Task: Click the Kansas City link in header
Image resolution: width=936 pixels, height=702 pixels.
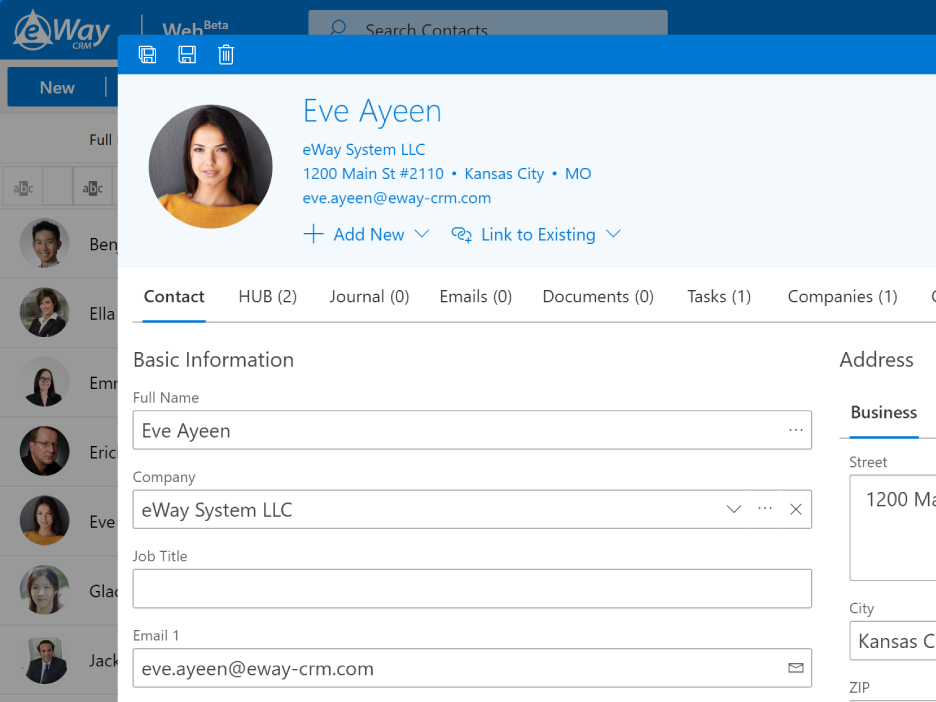Action: [504, 174]
